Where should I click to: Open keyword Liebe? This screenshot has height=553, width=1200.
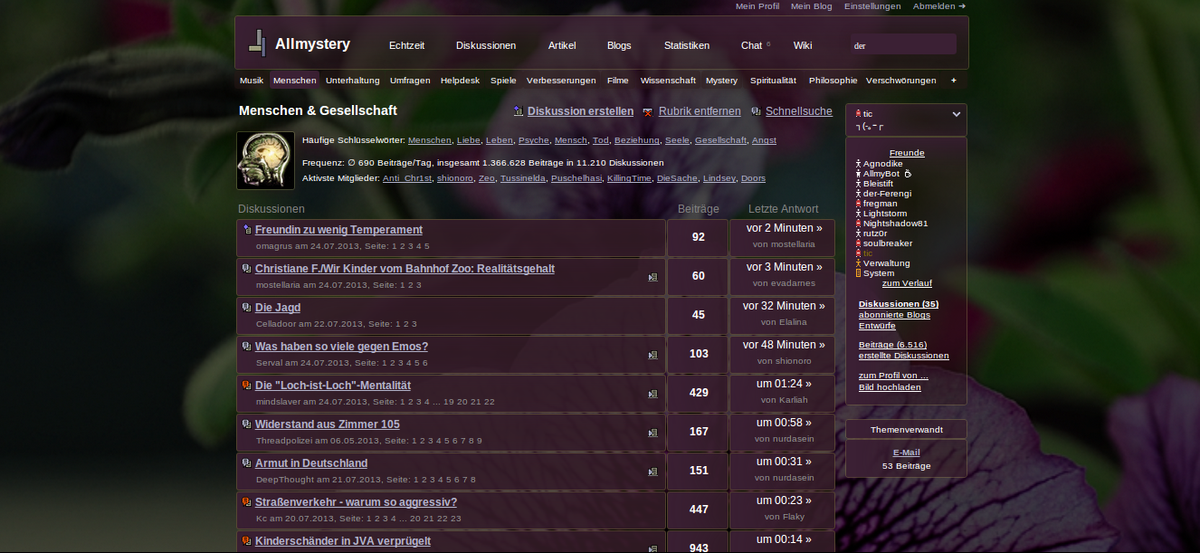(469, 140)
